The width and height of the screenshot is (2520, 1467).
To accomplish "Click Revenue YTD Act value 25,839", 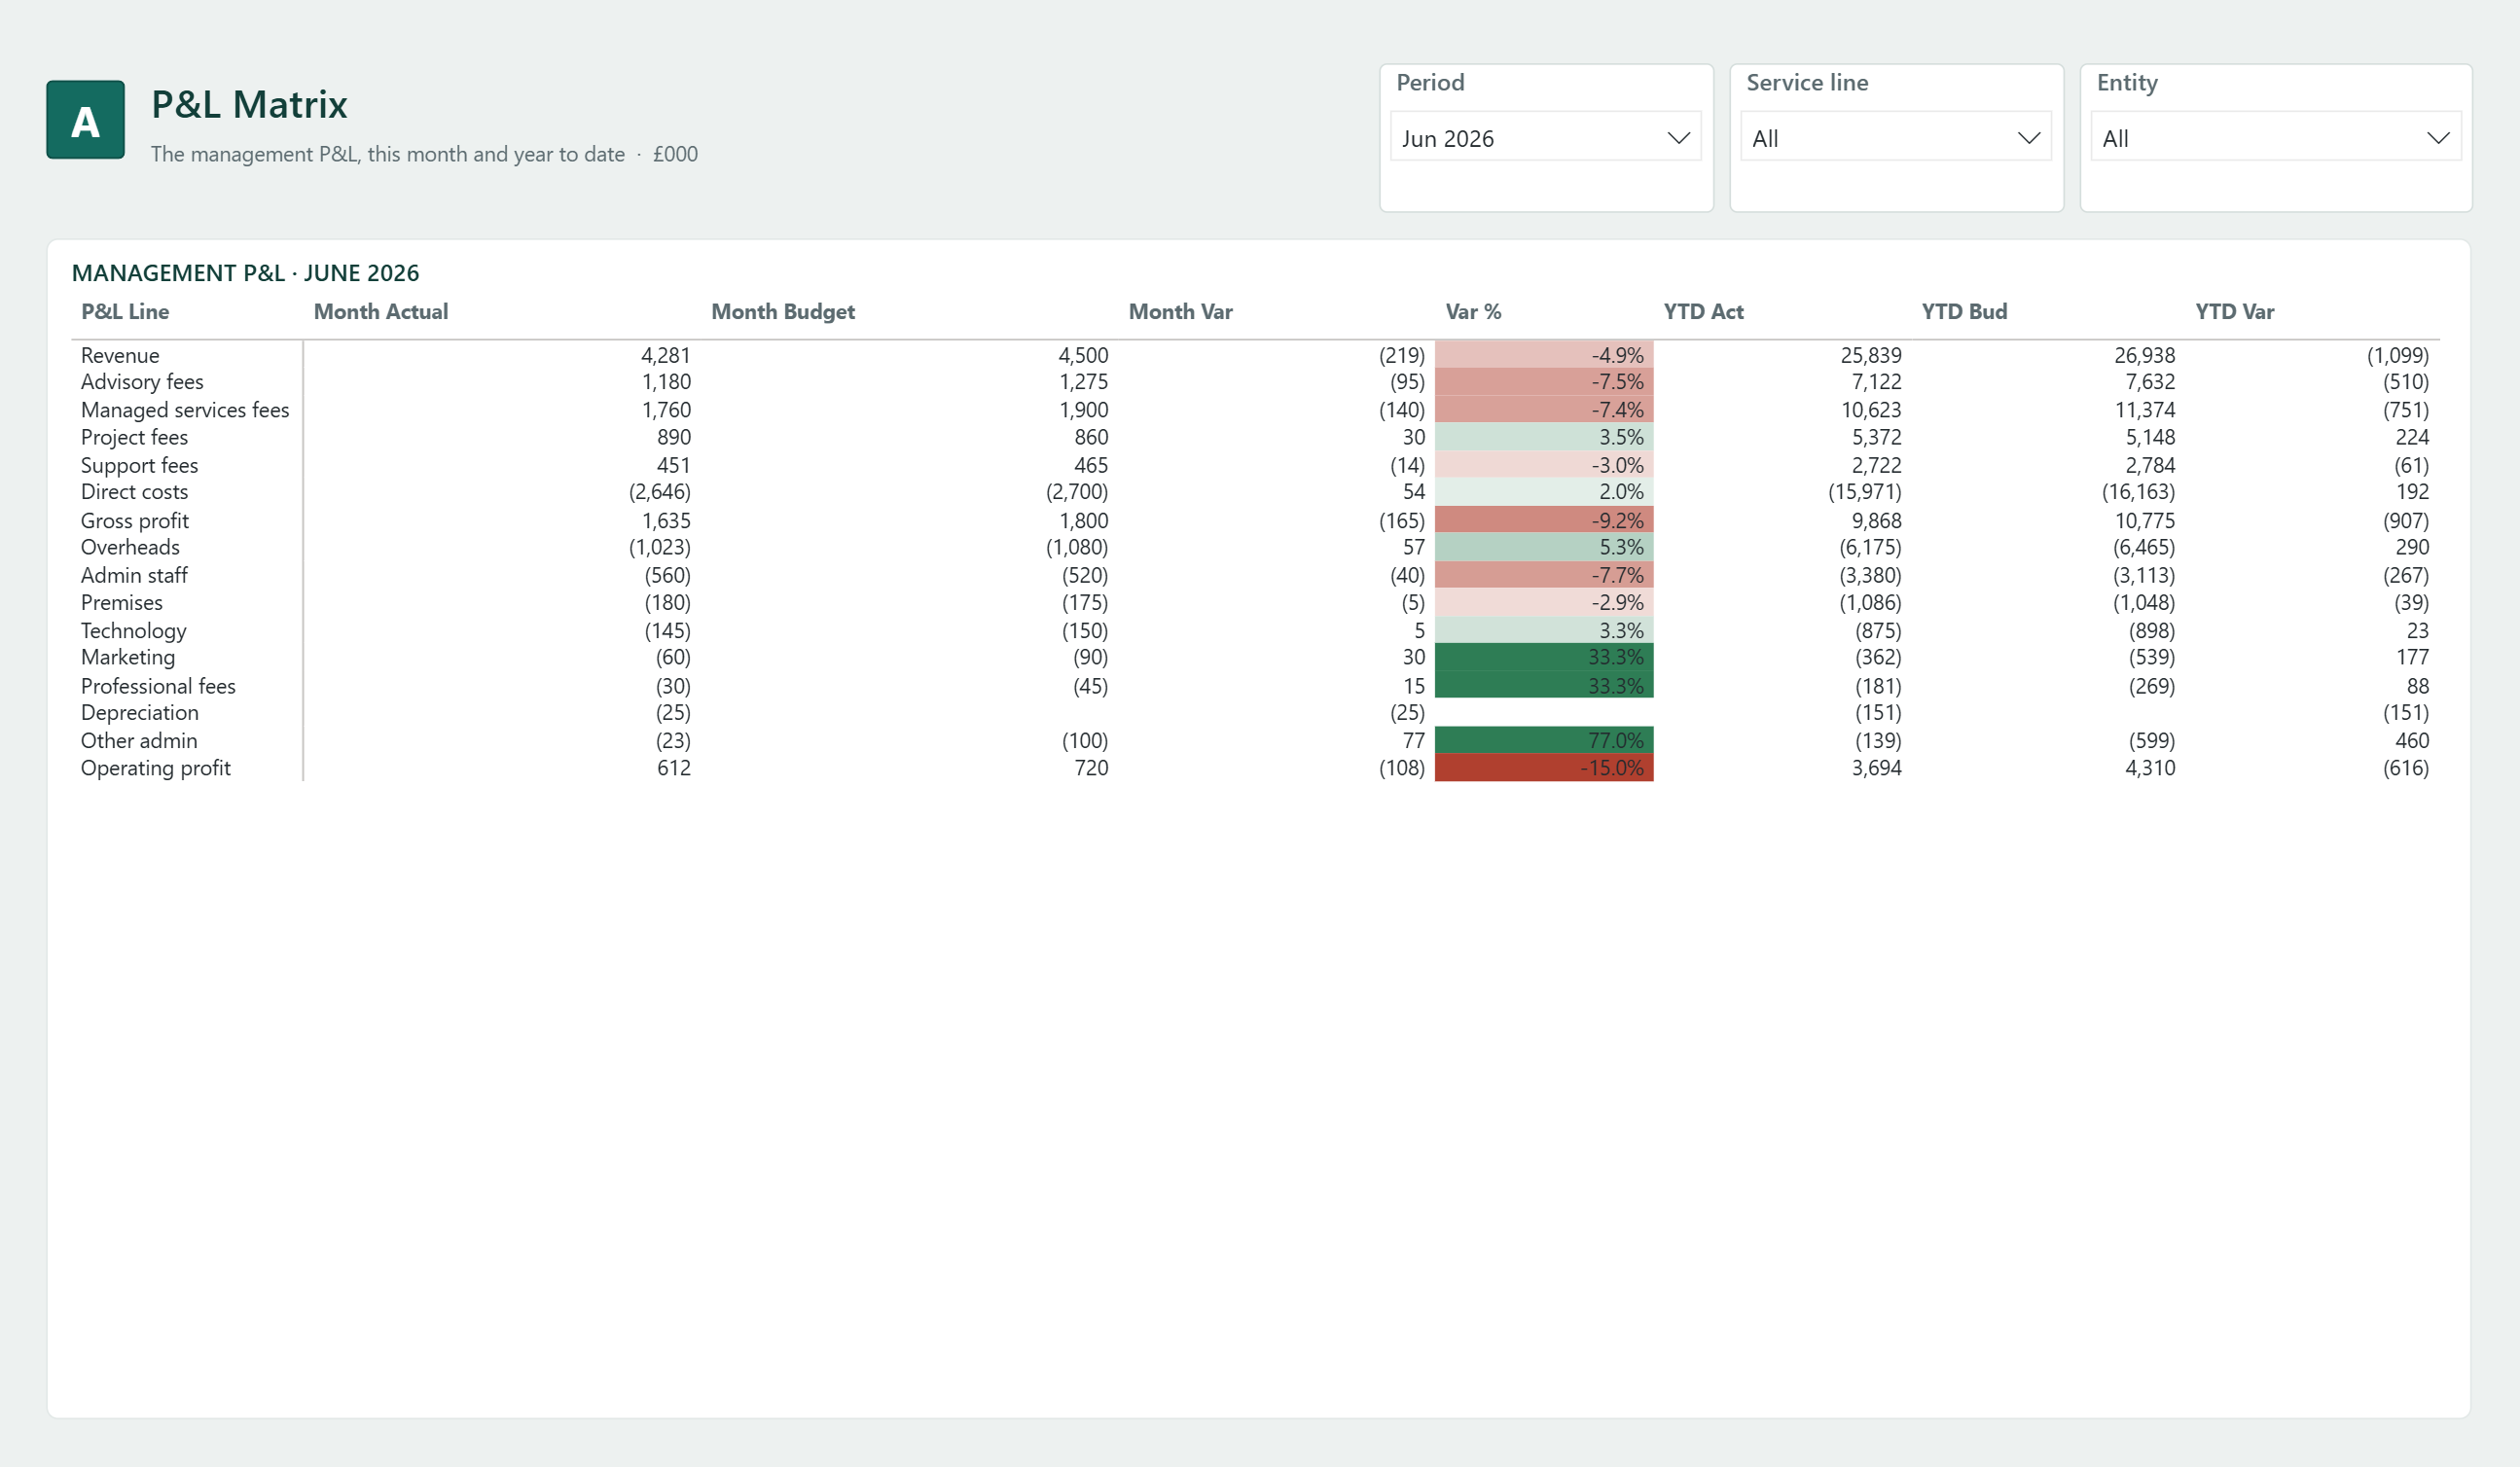I will [x=1871, y=355].
